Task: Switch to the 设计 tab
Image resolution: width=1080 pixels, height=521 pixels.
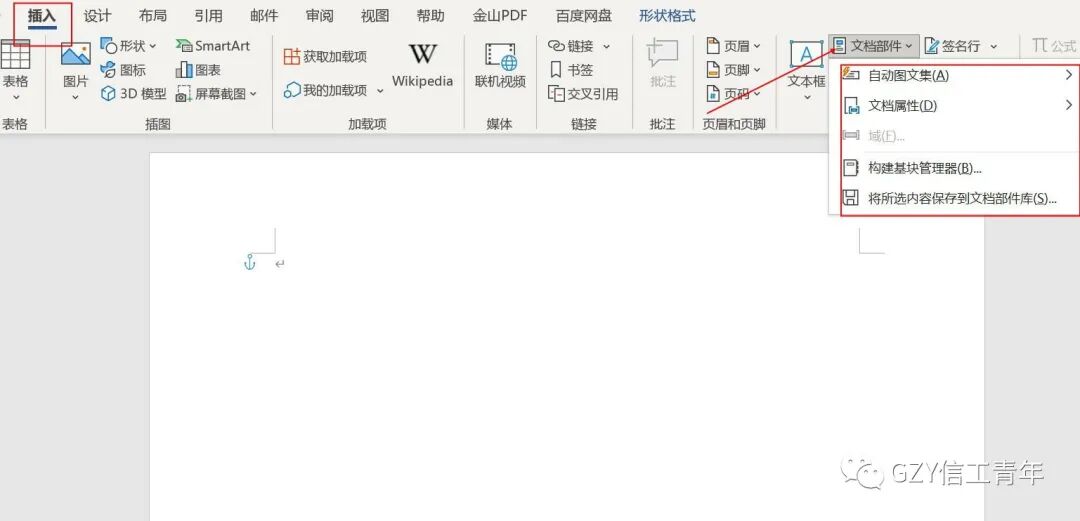Action: click(x=97, y=16)
